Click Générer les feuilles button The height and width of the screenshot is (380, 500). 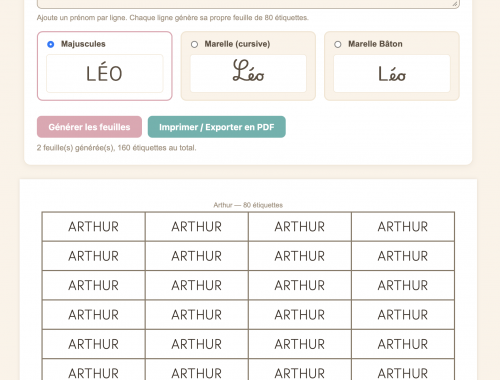tap(89, 127)
